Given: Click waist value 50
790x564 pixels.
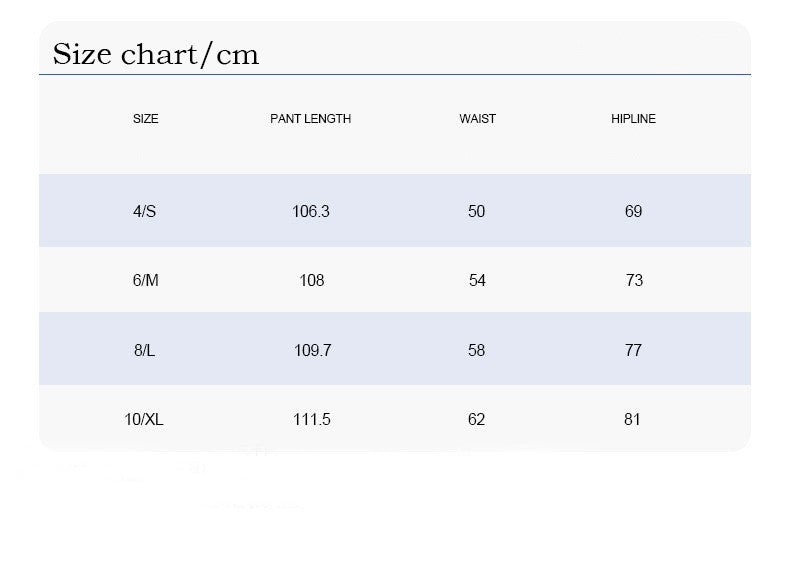Looking at the screenshot, I should (x=477, y=211).
